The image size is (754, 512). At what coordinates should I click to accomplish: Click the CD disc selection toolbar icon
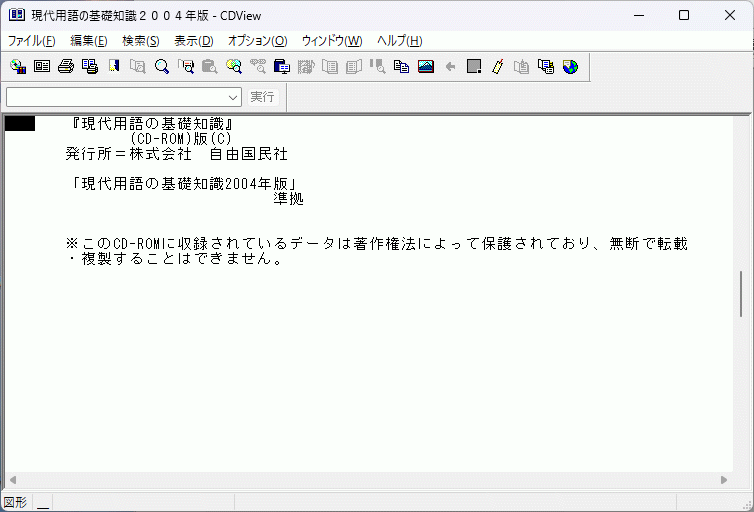pos(18,66)
